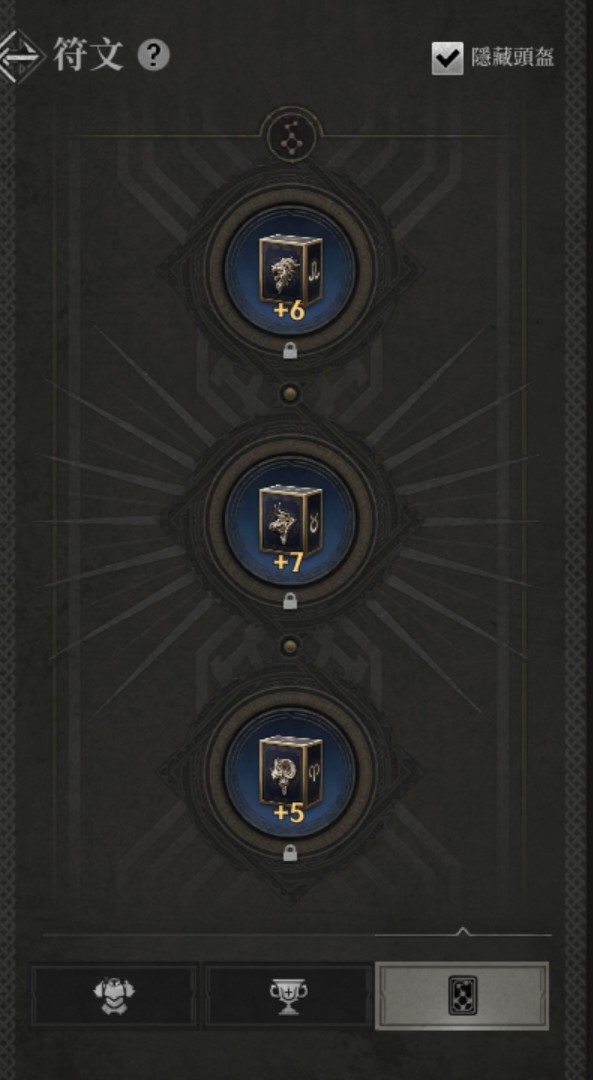This screenshot has height=1080, width=593.
Task: Click the lock under the +5 rune
Action: [x=291, y=853]
